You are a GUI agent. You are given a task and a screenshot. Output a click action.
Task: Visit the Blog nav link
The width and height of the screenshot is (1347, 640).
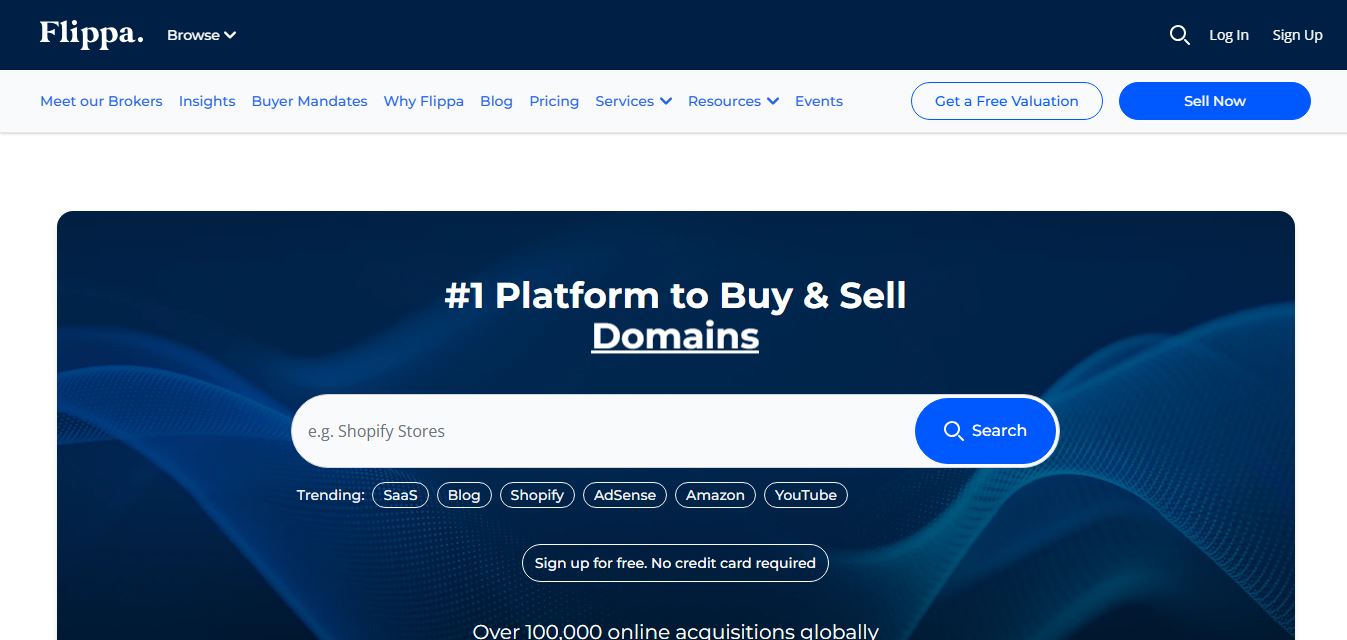coord(496,101)
